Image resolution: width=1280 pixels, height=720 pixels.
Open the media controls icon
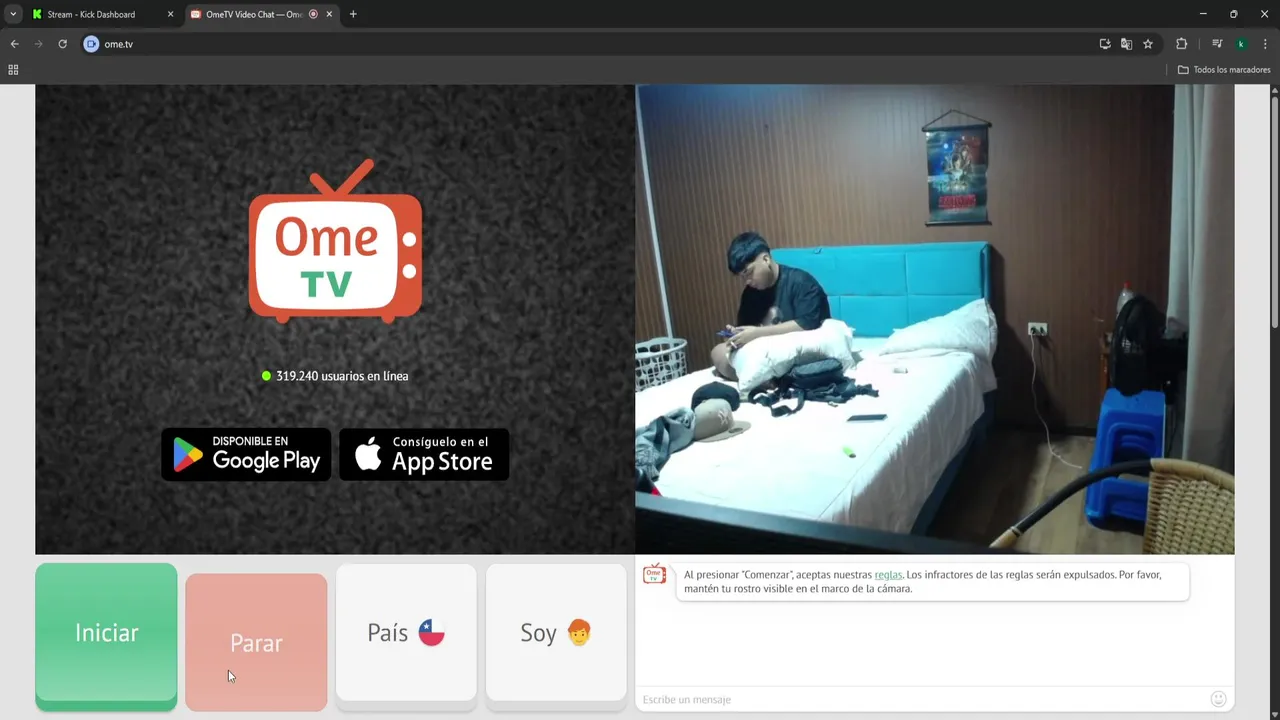click(x=1217, y=44)
